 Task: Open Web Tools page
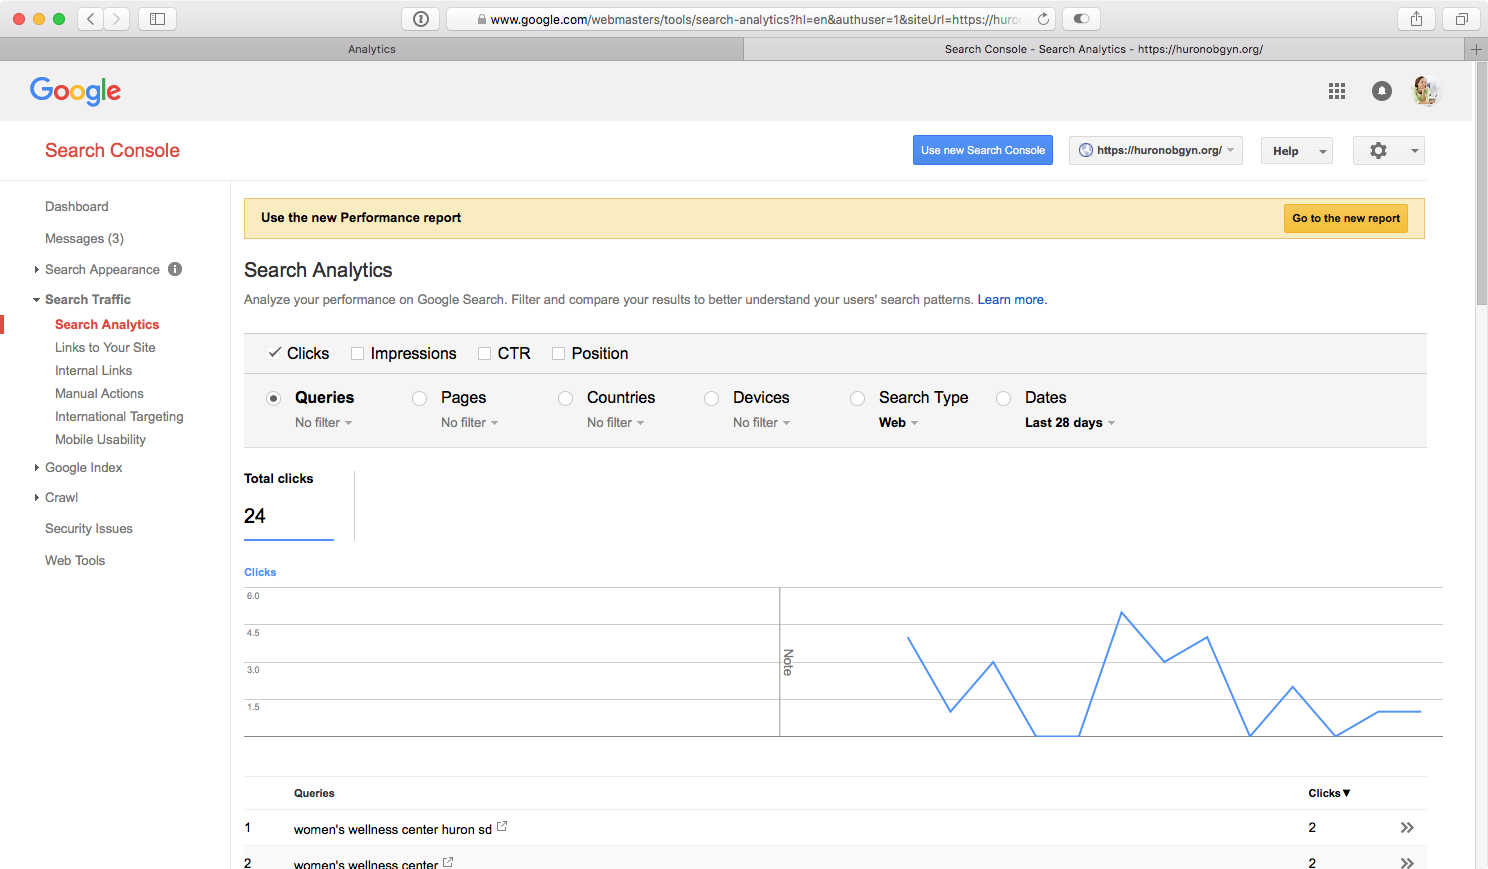tap(75, 561)
